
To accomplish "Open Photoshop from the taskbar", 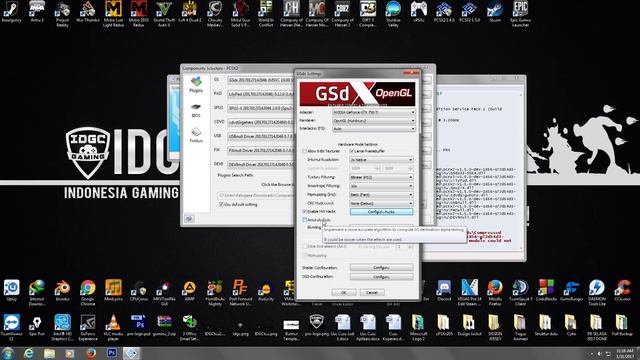I will 112,353.
